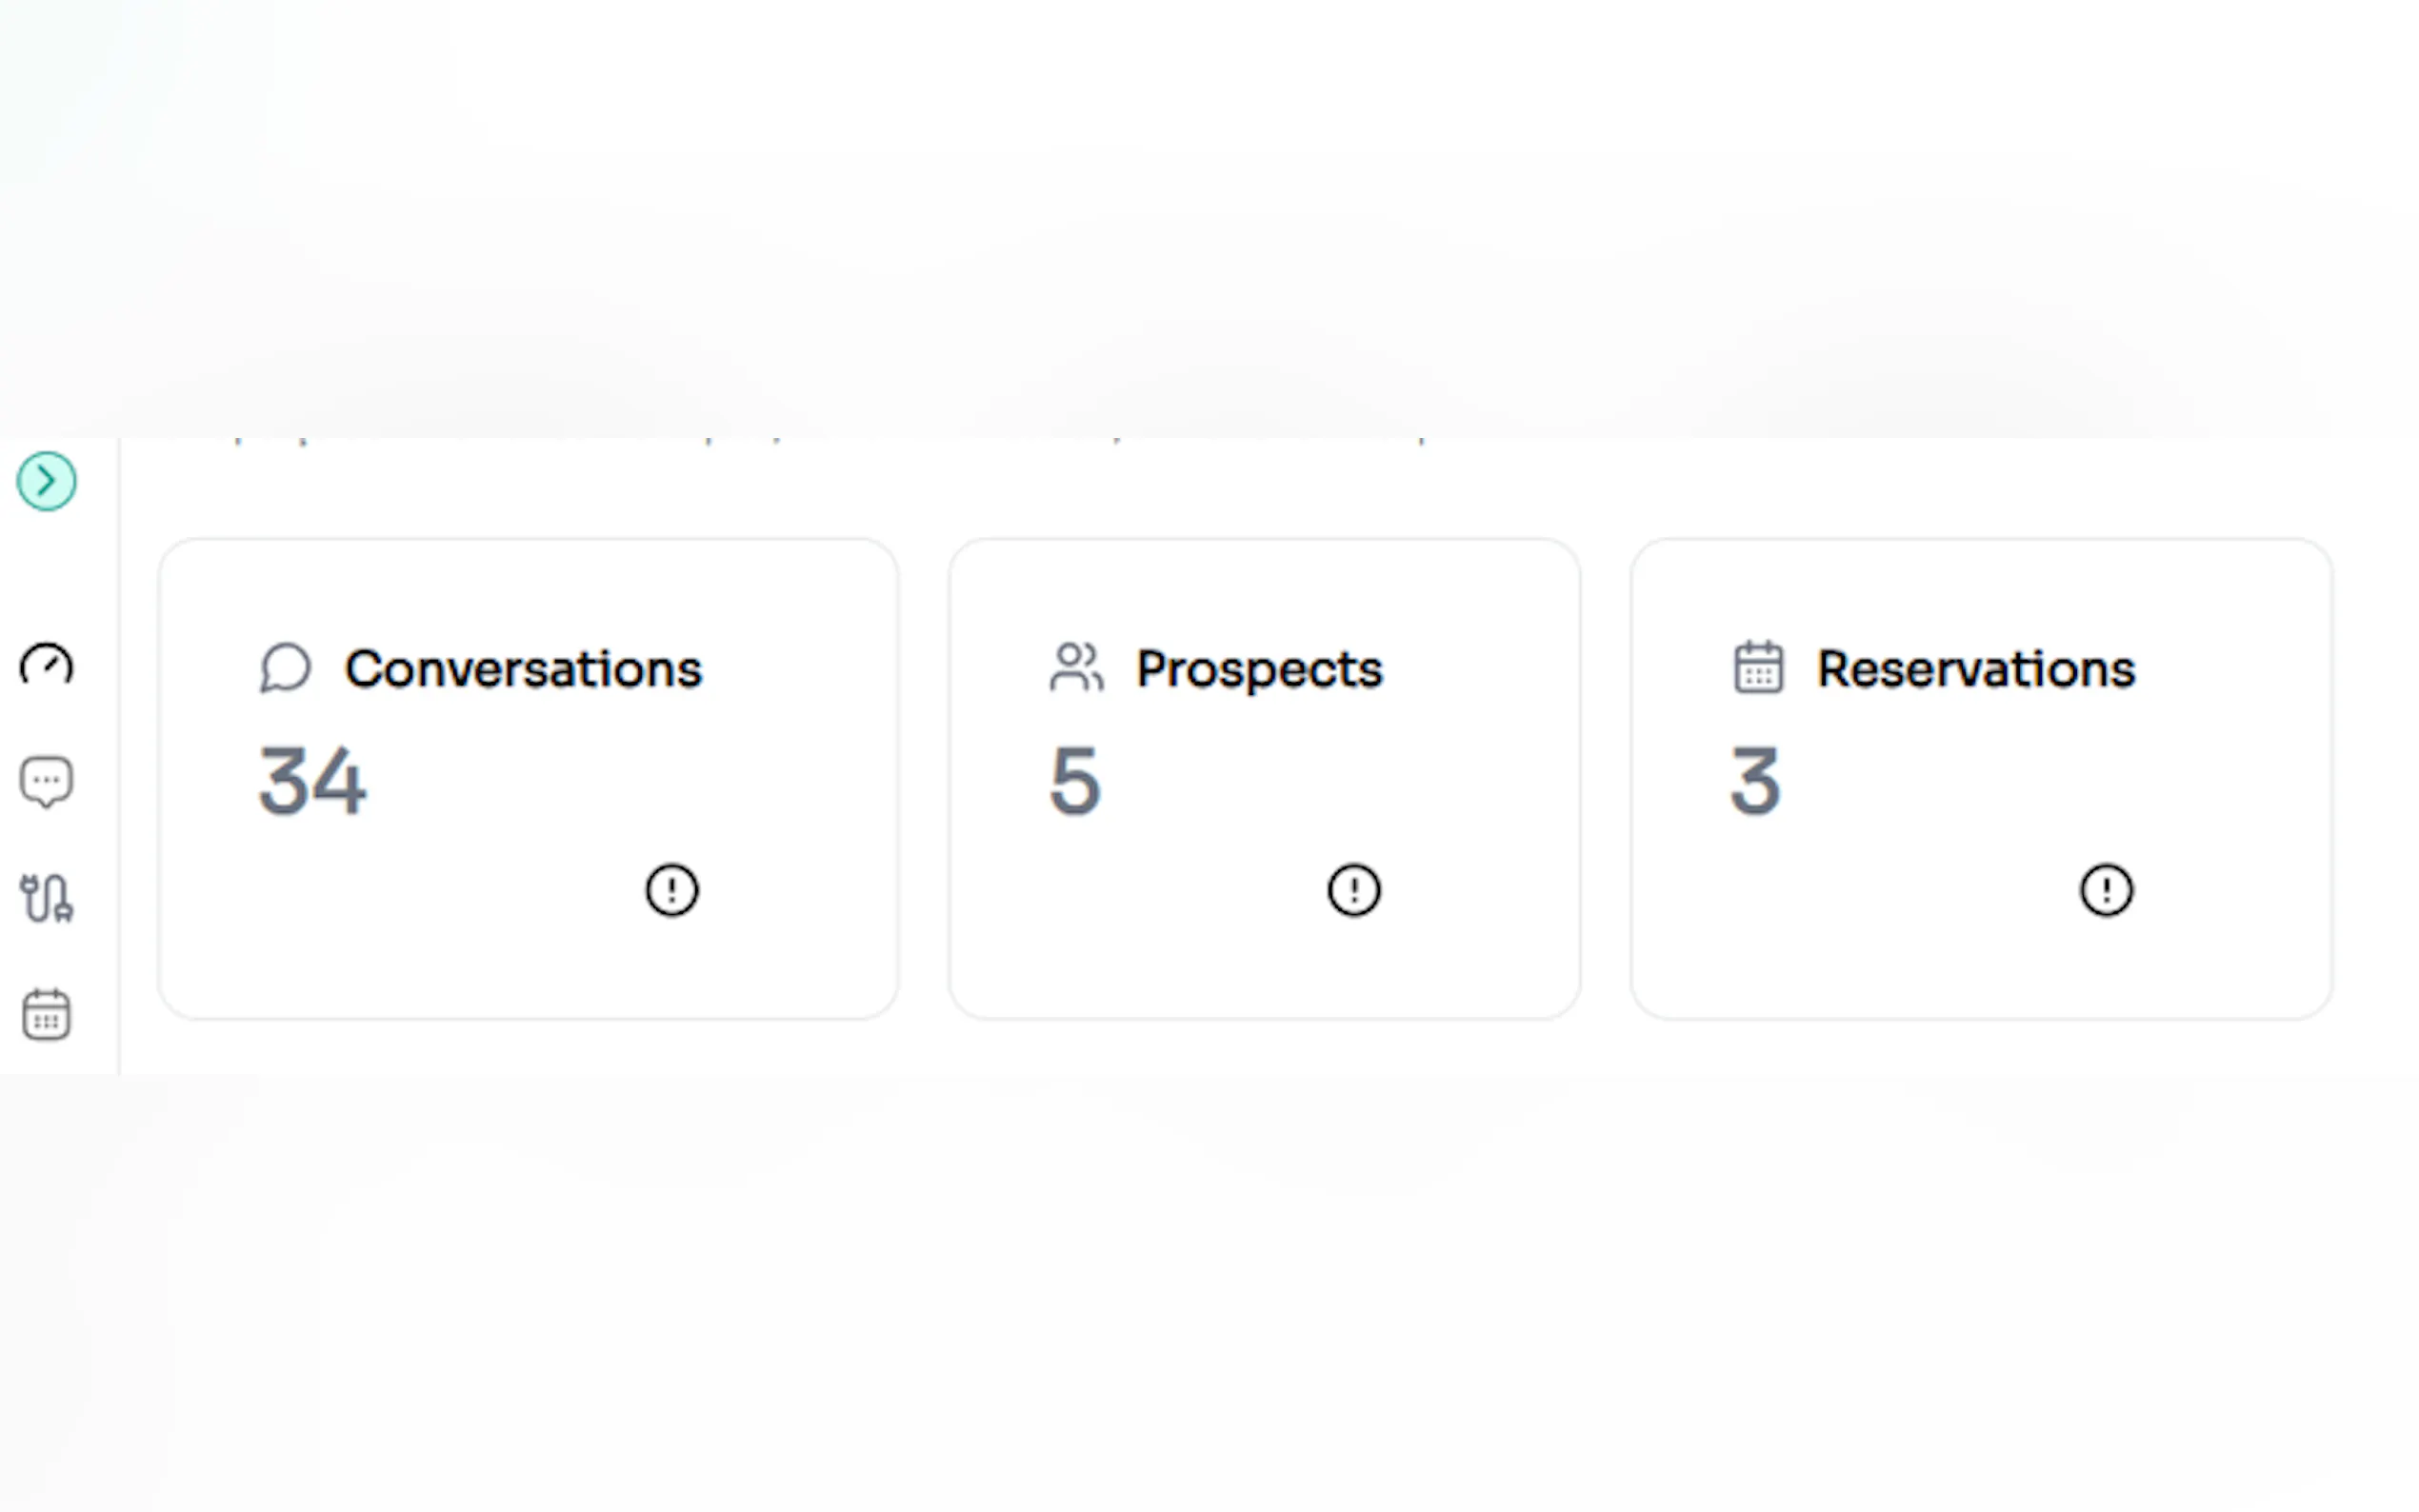Viewport: 2419px width, 1512px height.
Task: Click the 3 reservations count
Action: click(x=1755, y=781)
